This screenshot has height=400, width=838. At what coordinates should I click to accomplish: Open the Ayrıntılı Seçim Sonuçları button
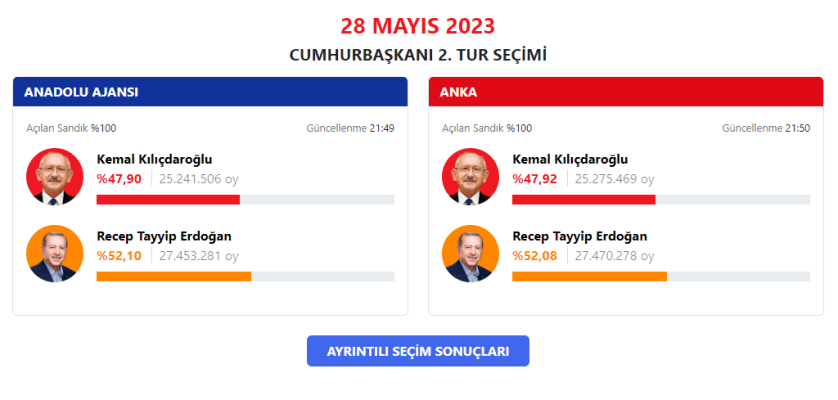(x=418, y=351)
